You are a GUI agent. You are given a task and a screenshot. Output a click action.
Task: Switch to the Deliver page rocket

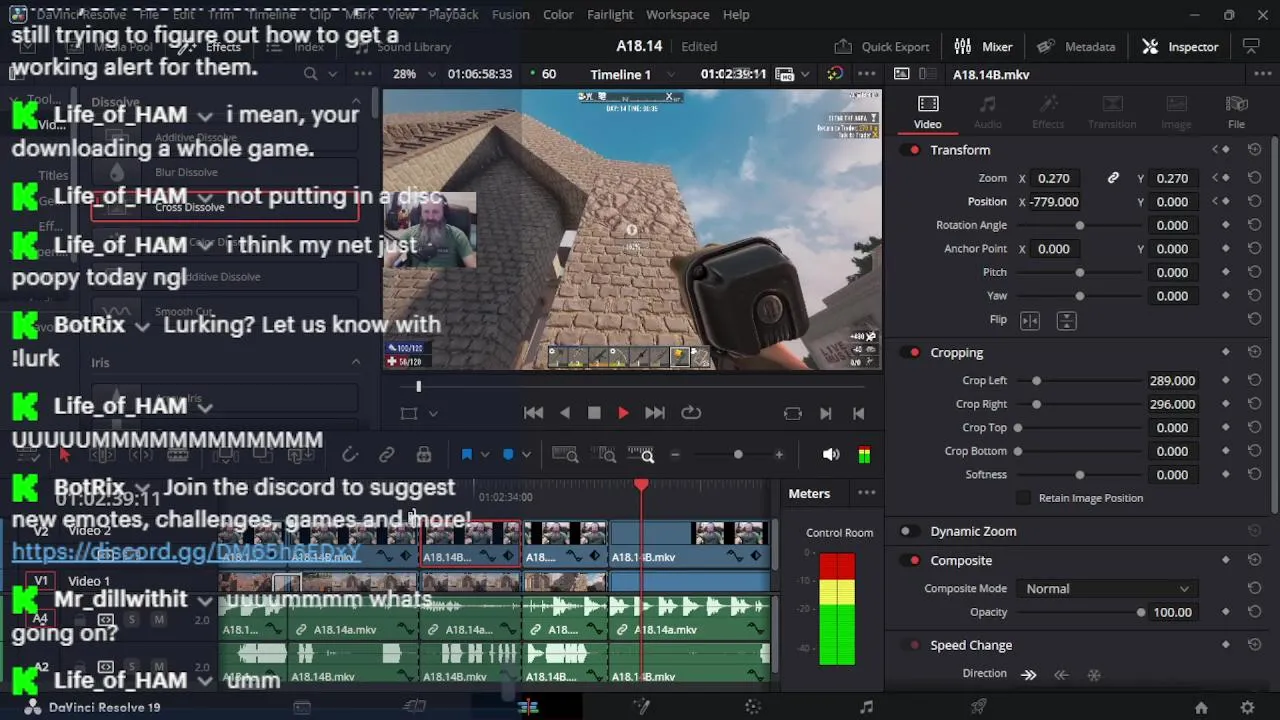pos(979,707)
